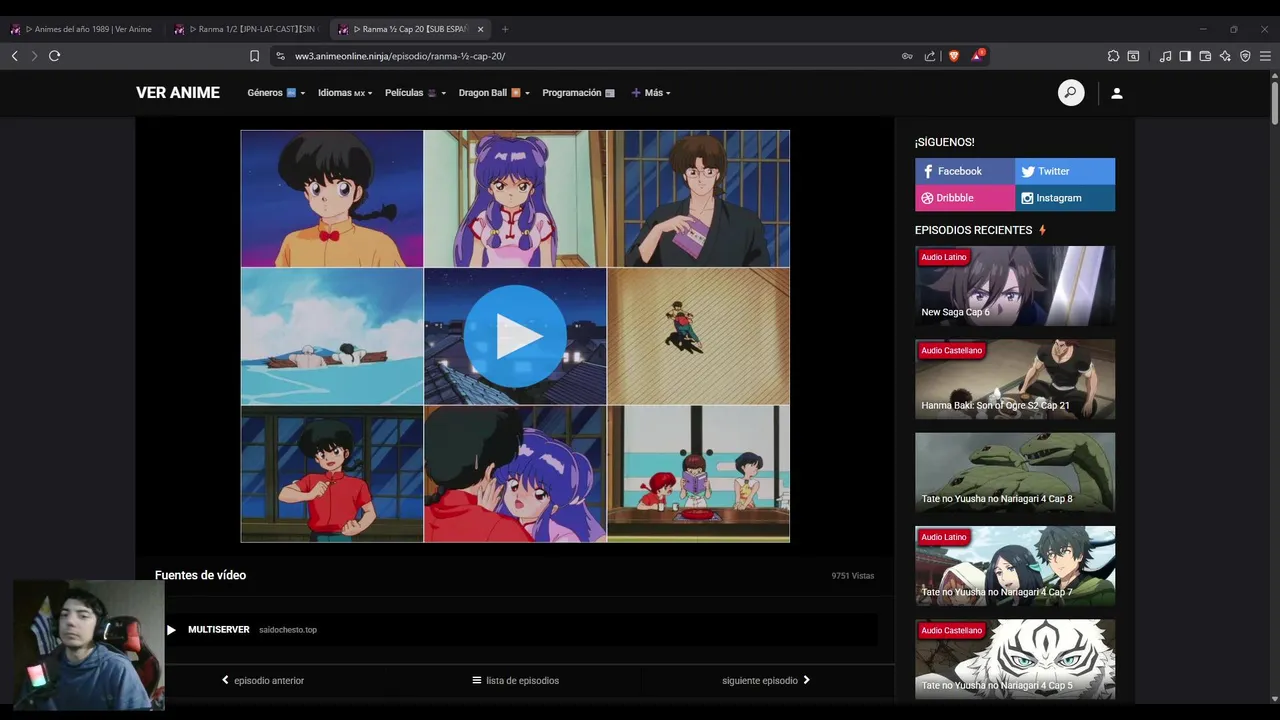This screenshot has height=720, width=1280.
Task: Open the Programación menu item
Action: coord(578,93)
